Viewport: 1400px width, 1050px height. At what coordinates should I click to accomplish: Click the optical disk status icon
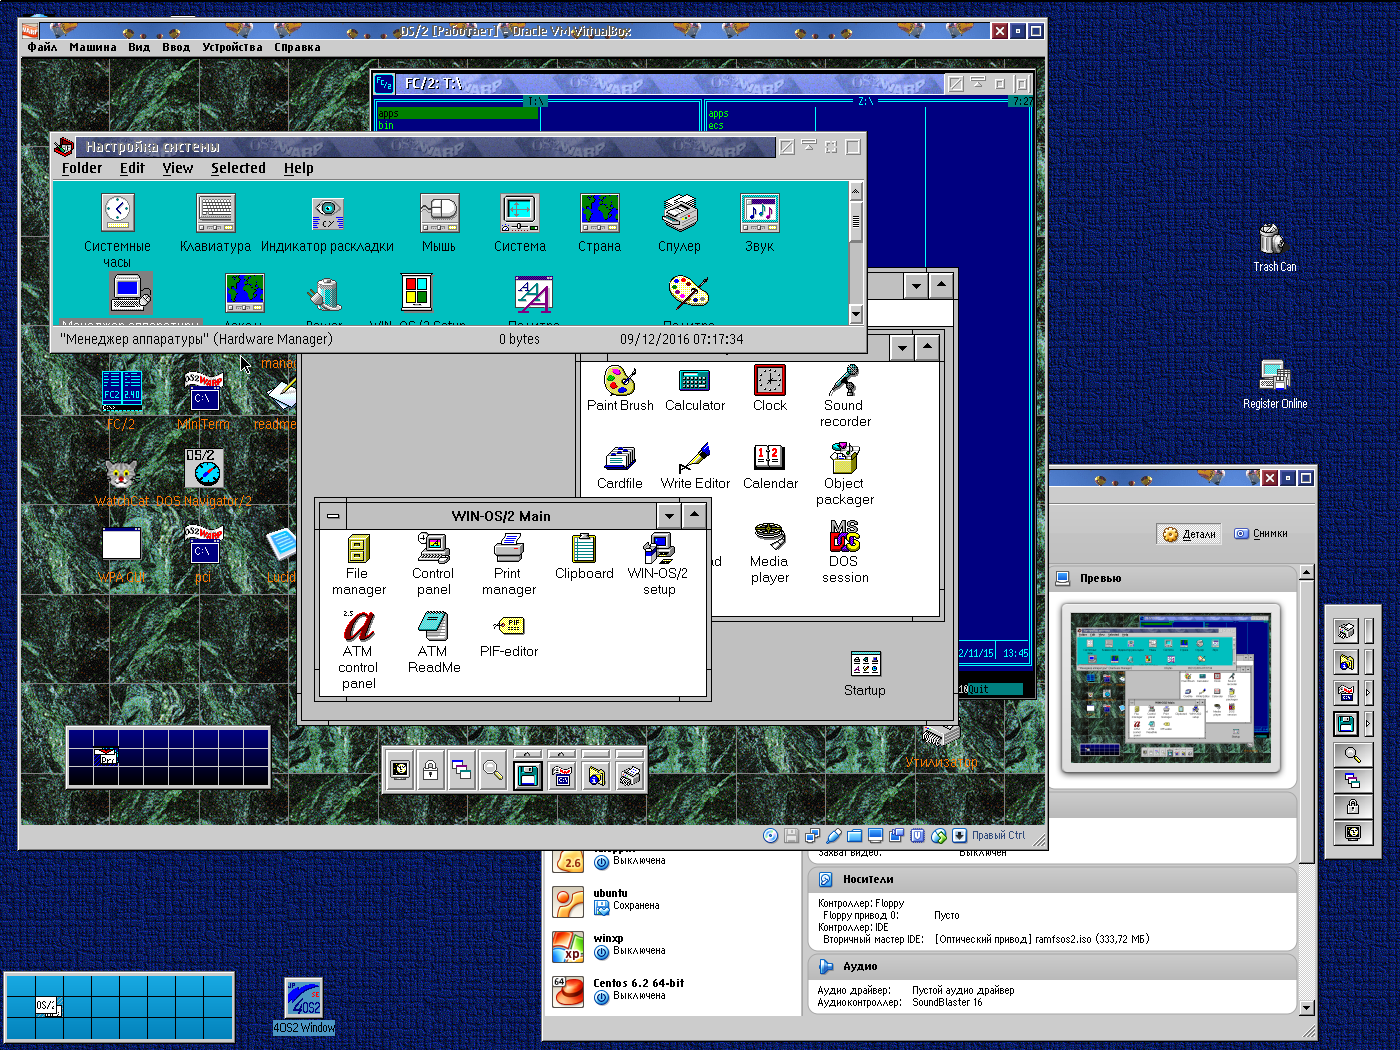click(770, 836)
